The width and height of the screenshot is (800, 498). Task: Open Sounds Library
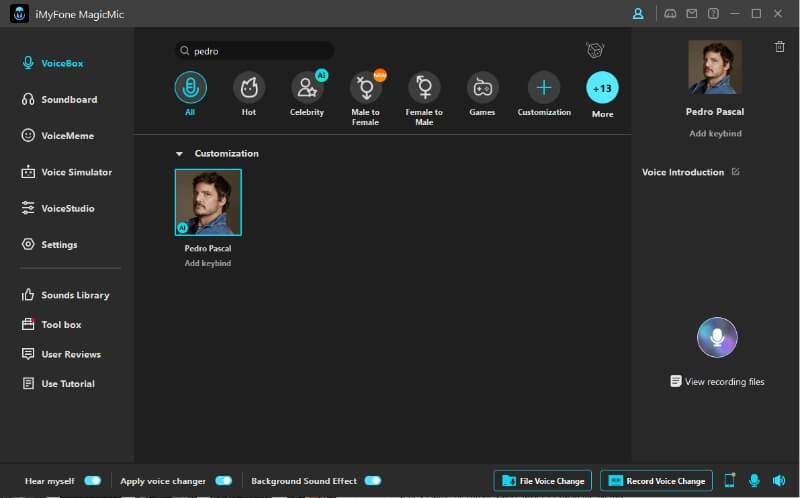[65, 295]
